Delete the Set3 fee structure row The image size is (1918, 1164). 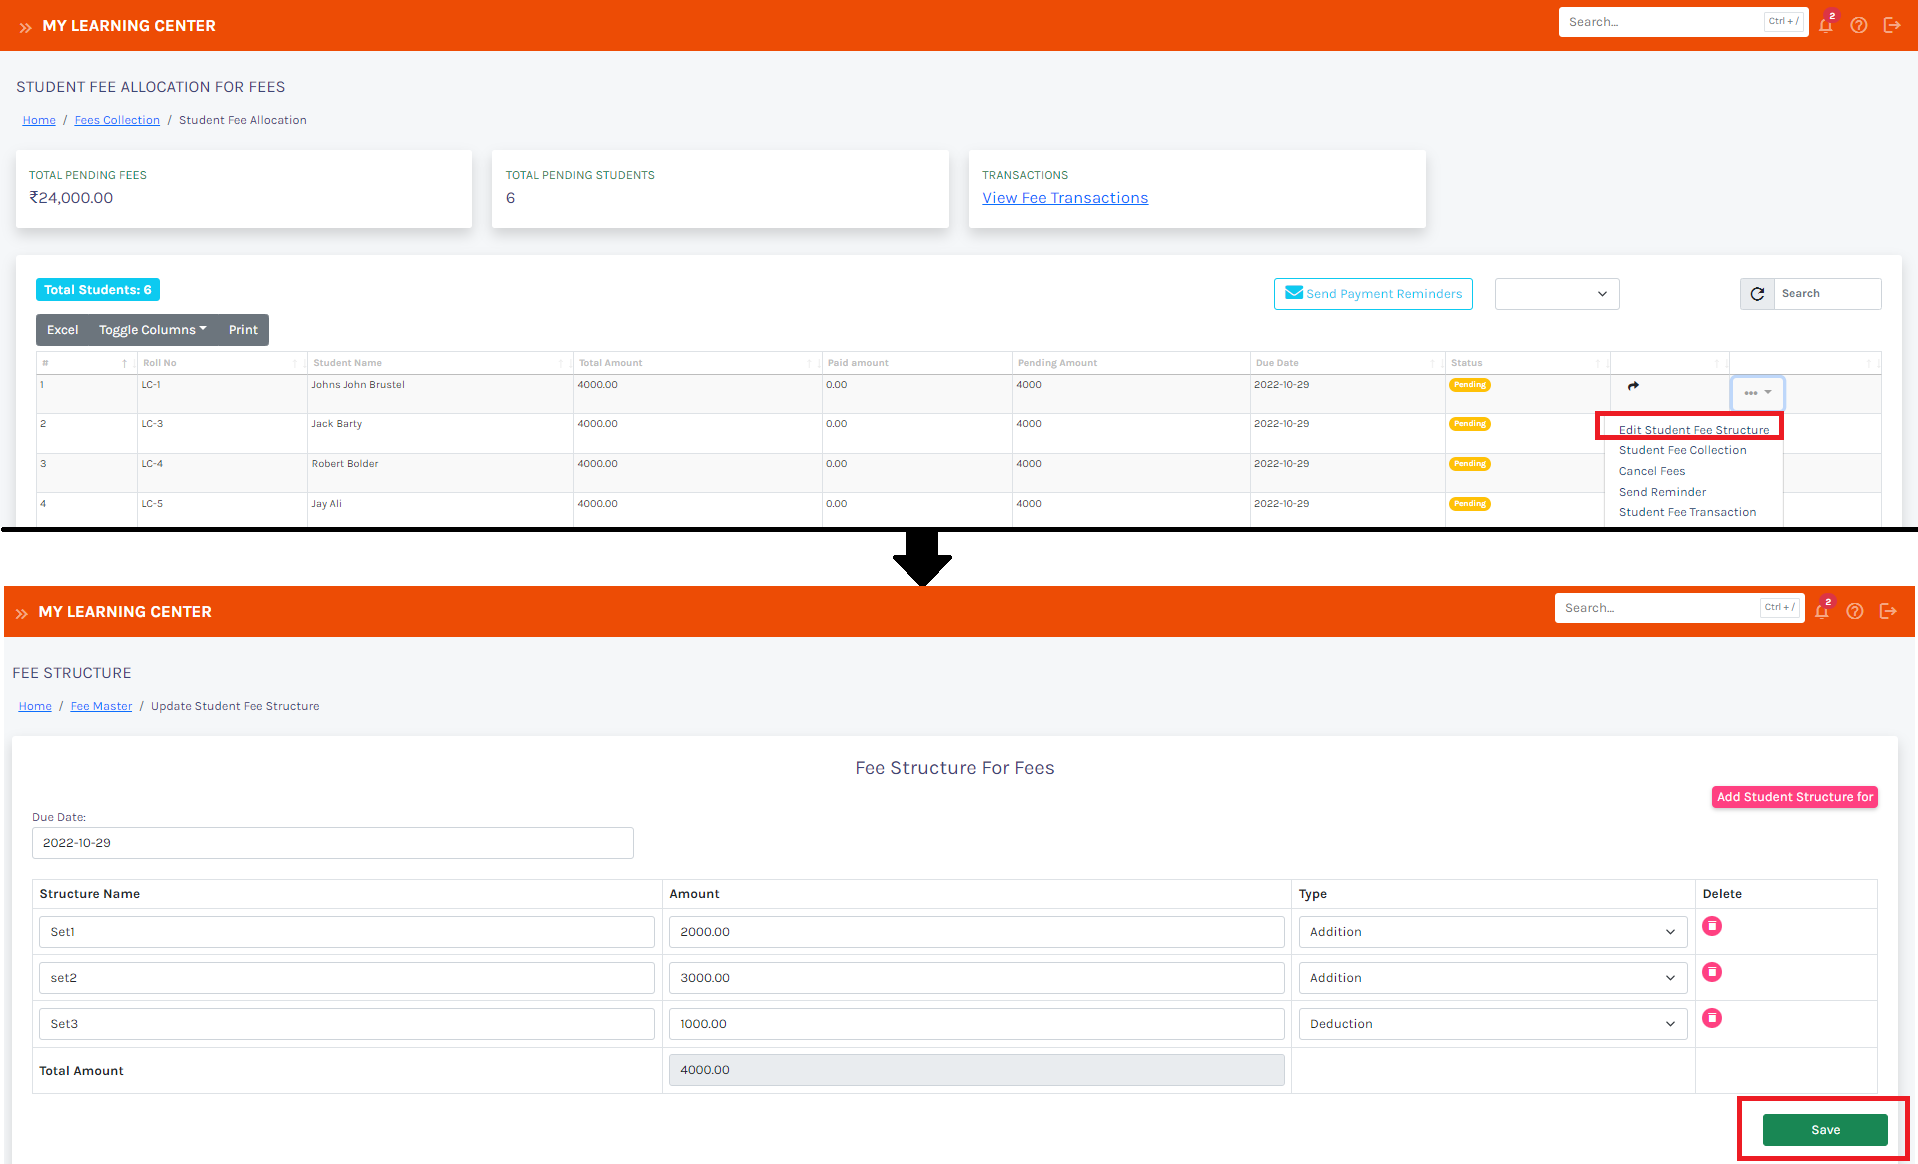pyautogui.click(x=1712, y=1018)
